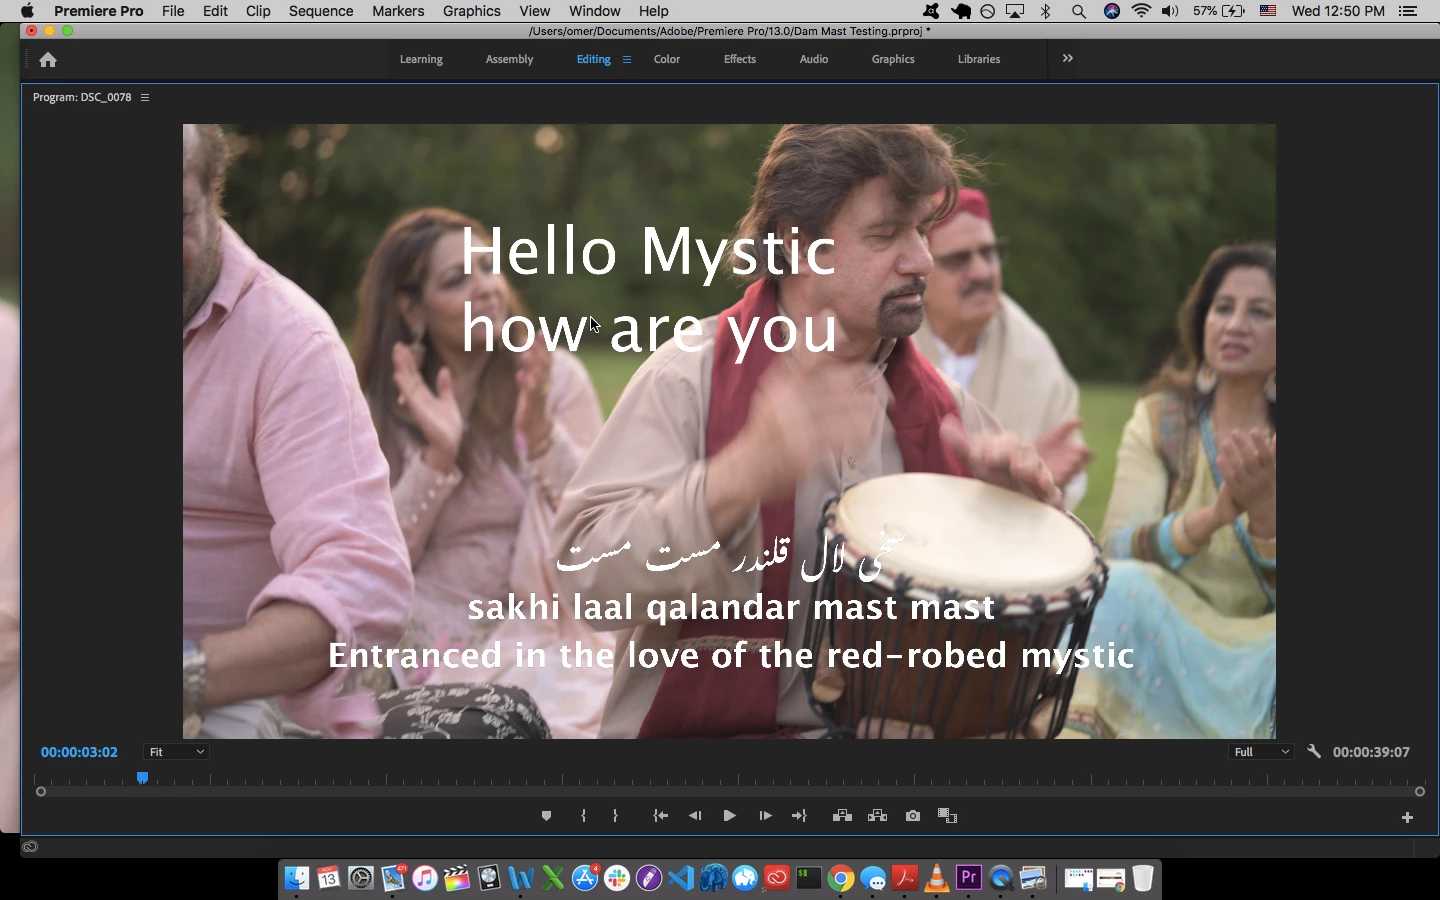Image resolution: width=1440 pixels, height=900 pixels.
Task: Open the Sequence menu
Action: click(321, 11)
